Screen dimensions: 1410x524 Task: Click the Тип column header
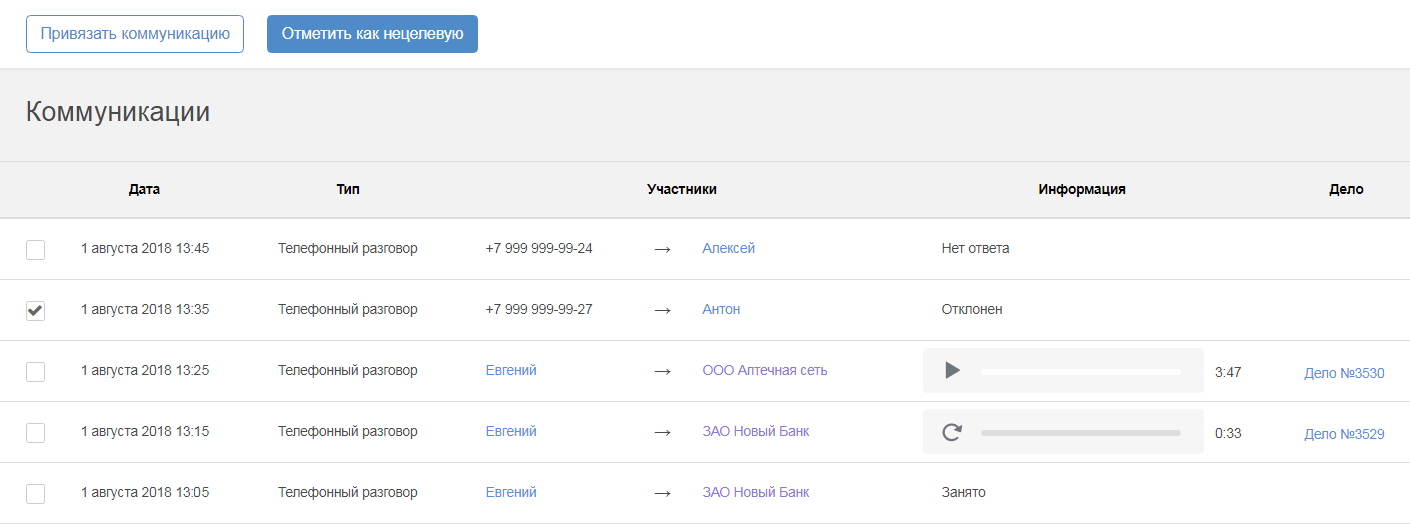(x=348, y=189)
